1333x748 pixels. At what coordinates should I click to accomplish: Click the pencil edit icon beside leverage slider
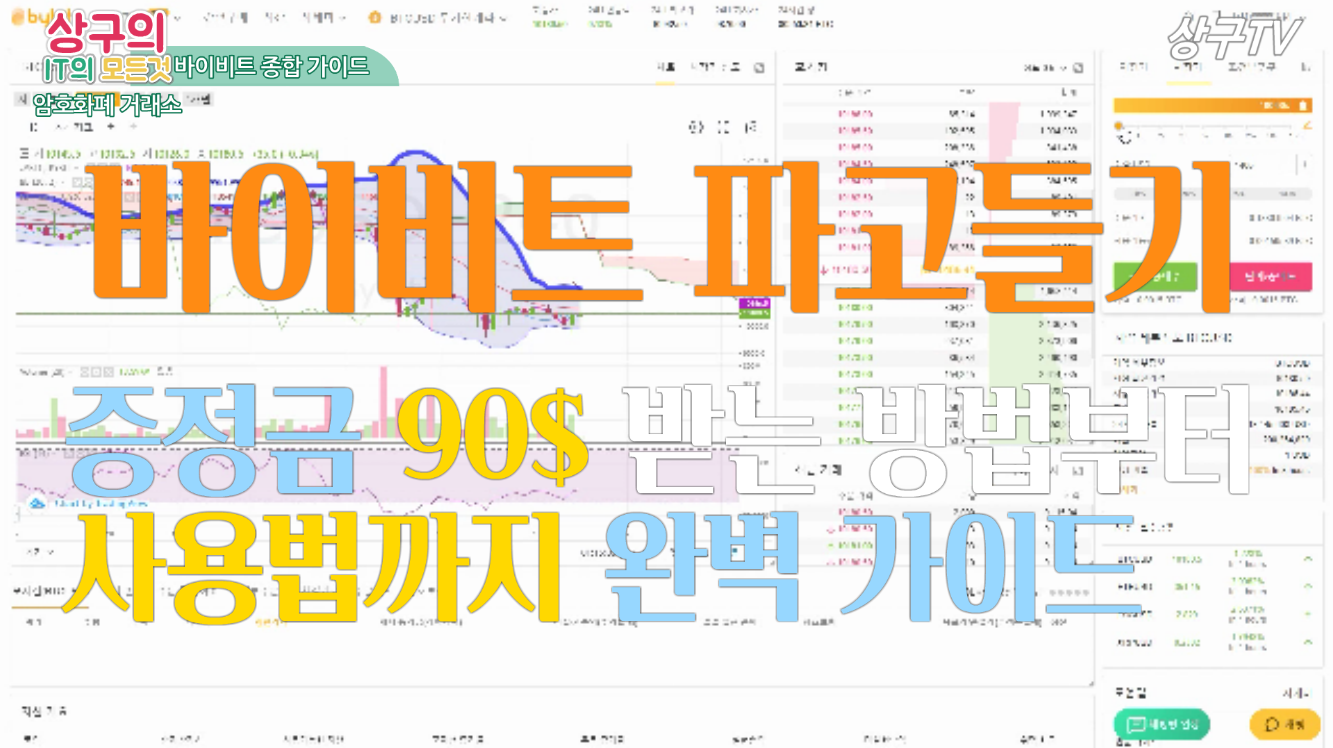click(x=1305, y=125)
